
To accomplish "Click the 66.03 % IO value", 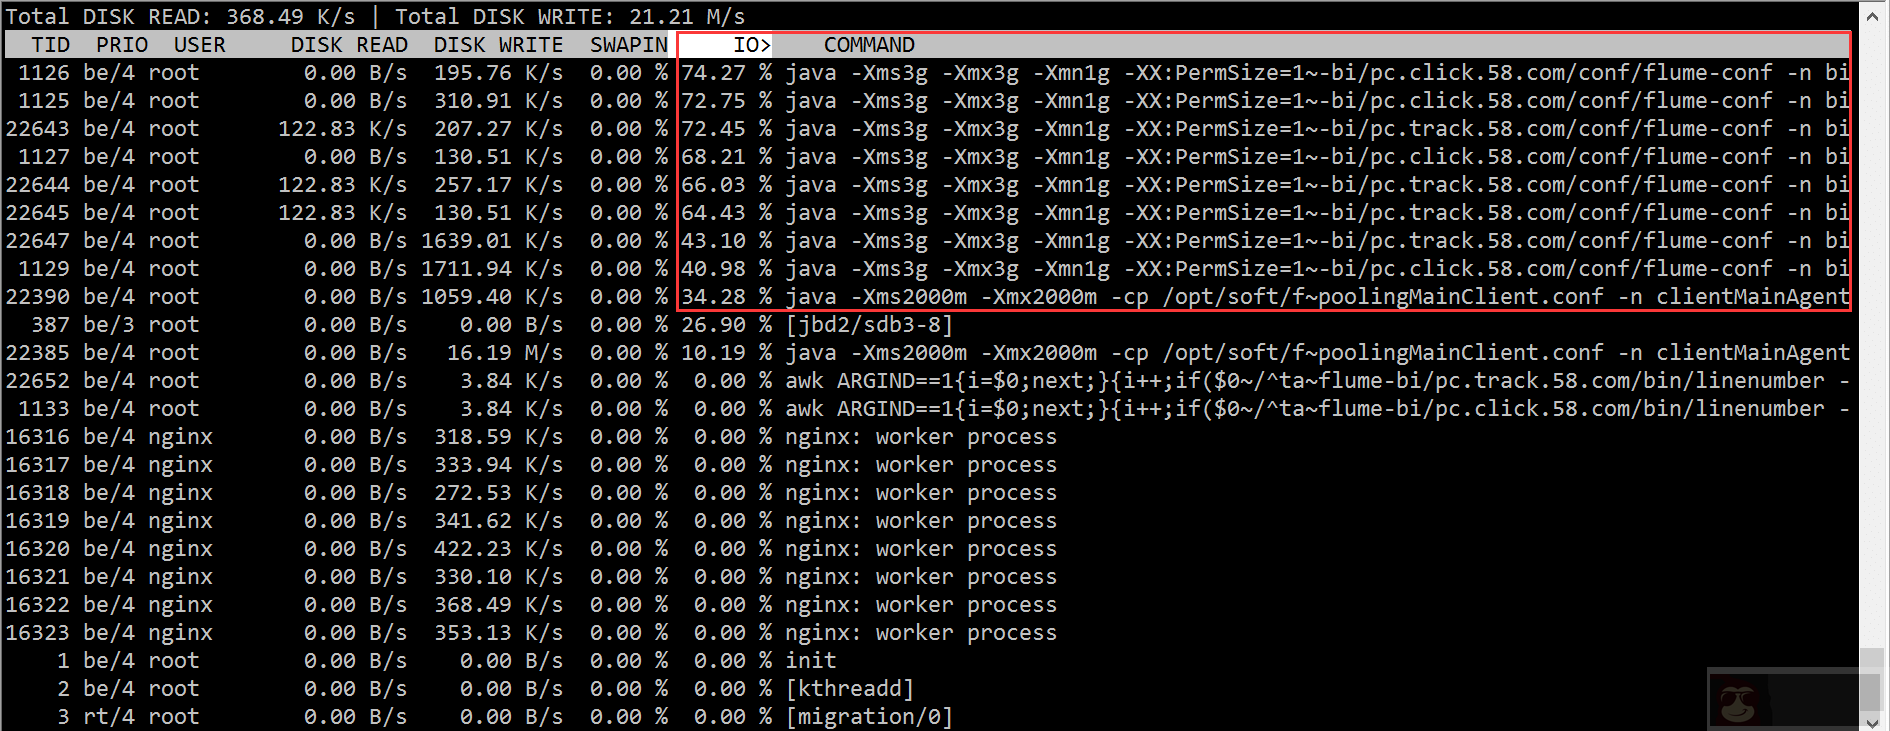I will click(x=727, y=185).
